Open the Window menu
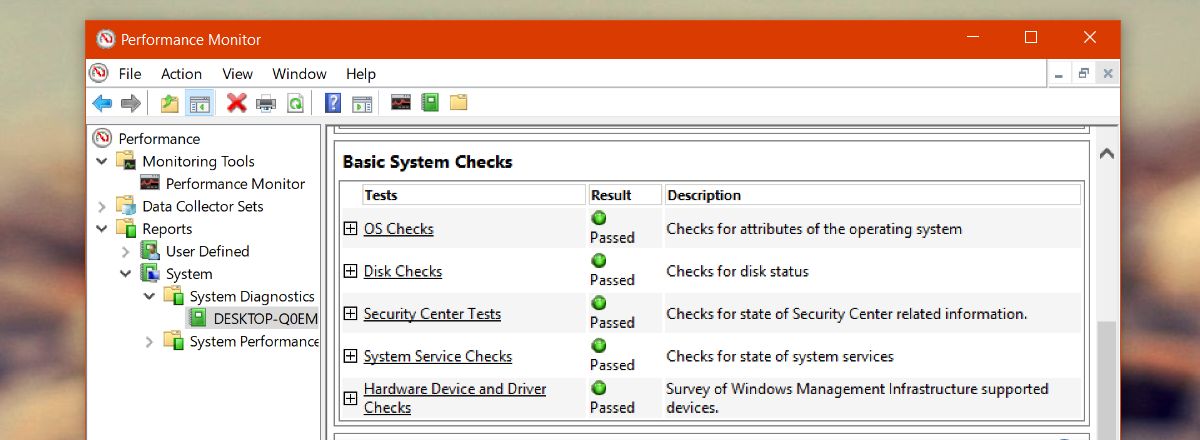This screenshot has height=440, width=1200. pyautogui.click(x=299, y=73)
